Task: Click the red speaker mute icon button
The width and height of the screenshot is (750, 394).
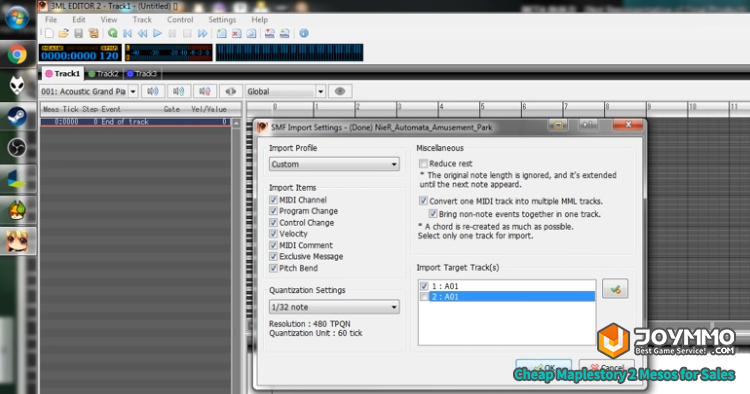Action: (x=205, y=91)
